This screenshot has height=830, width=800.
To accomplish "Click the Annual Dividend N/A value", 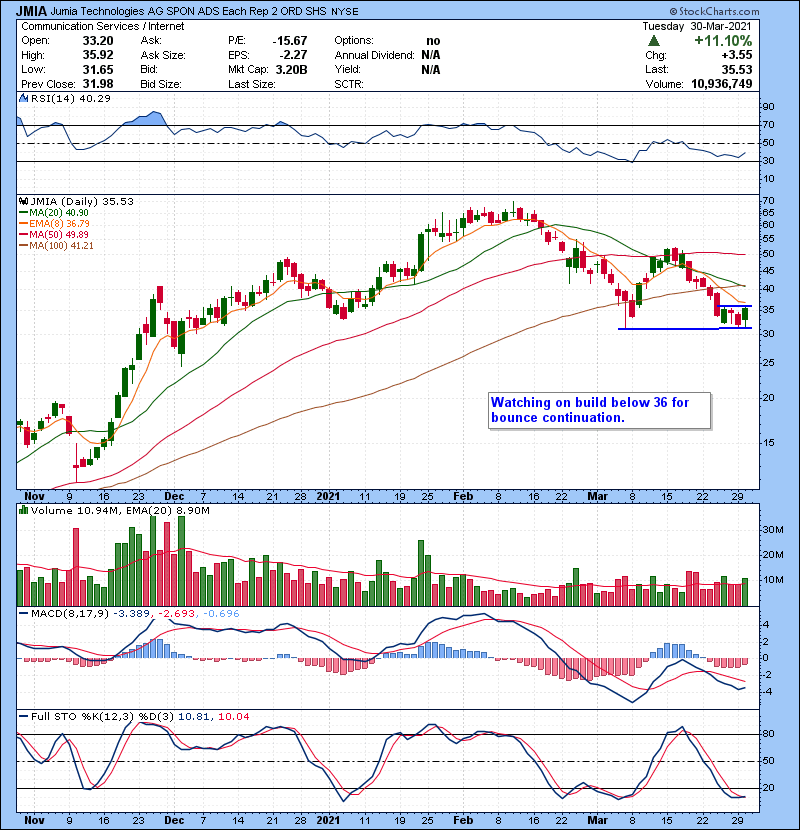I will (x=431, y=55).
